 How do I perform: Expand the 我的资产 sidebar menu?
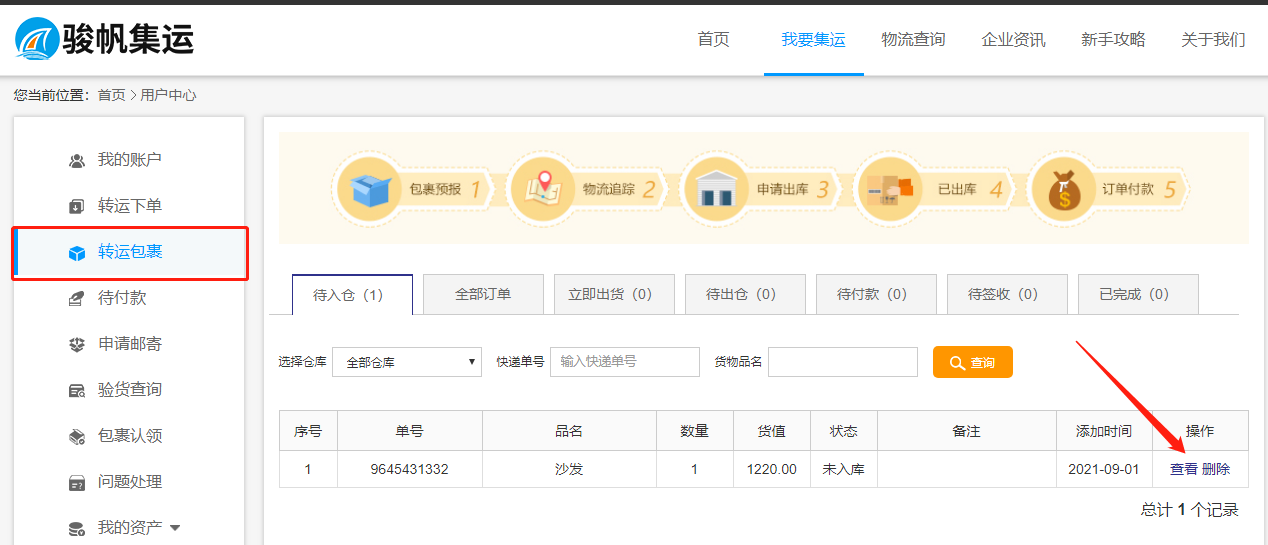tap(138, 527)
